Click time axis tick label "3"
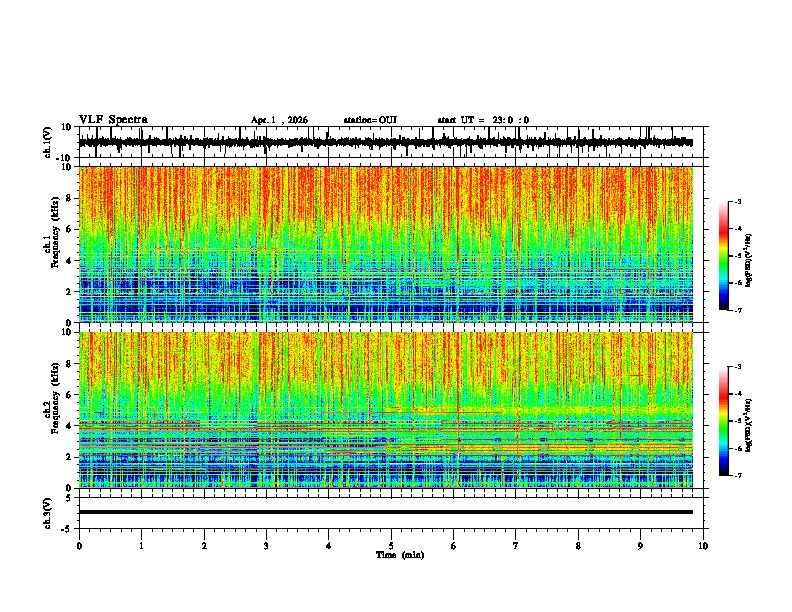The height and width of the screenshot is (612, 792). 266,546
